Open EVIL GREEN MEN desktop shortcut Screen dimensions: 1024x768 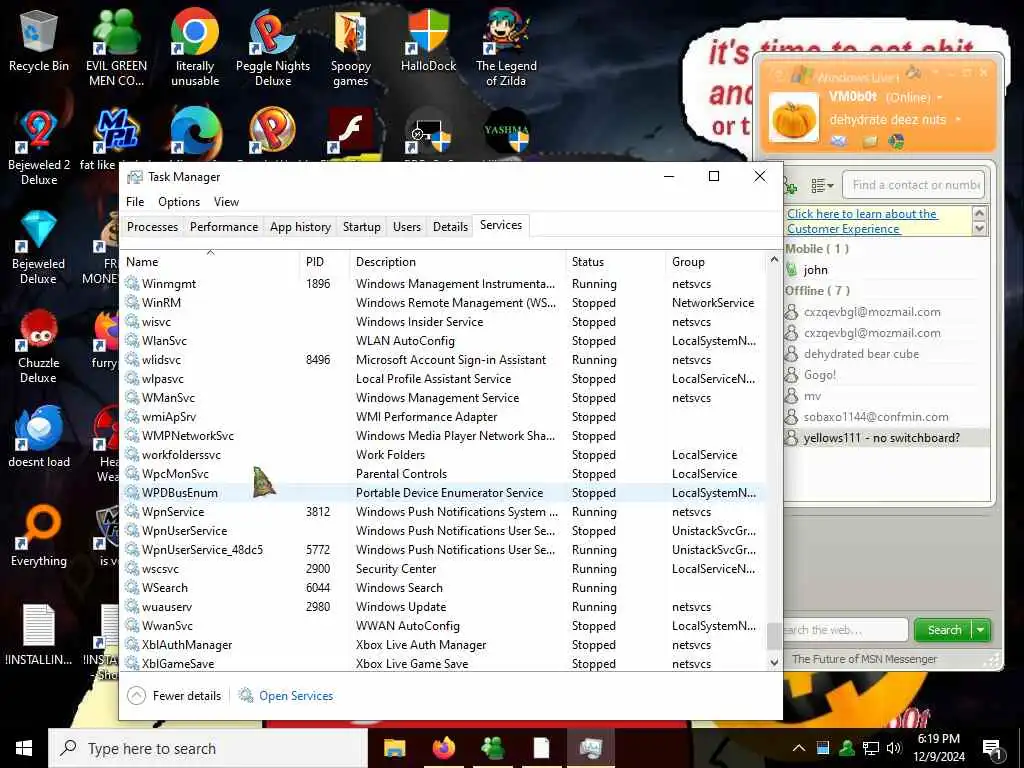click(x=116, y=48)
